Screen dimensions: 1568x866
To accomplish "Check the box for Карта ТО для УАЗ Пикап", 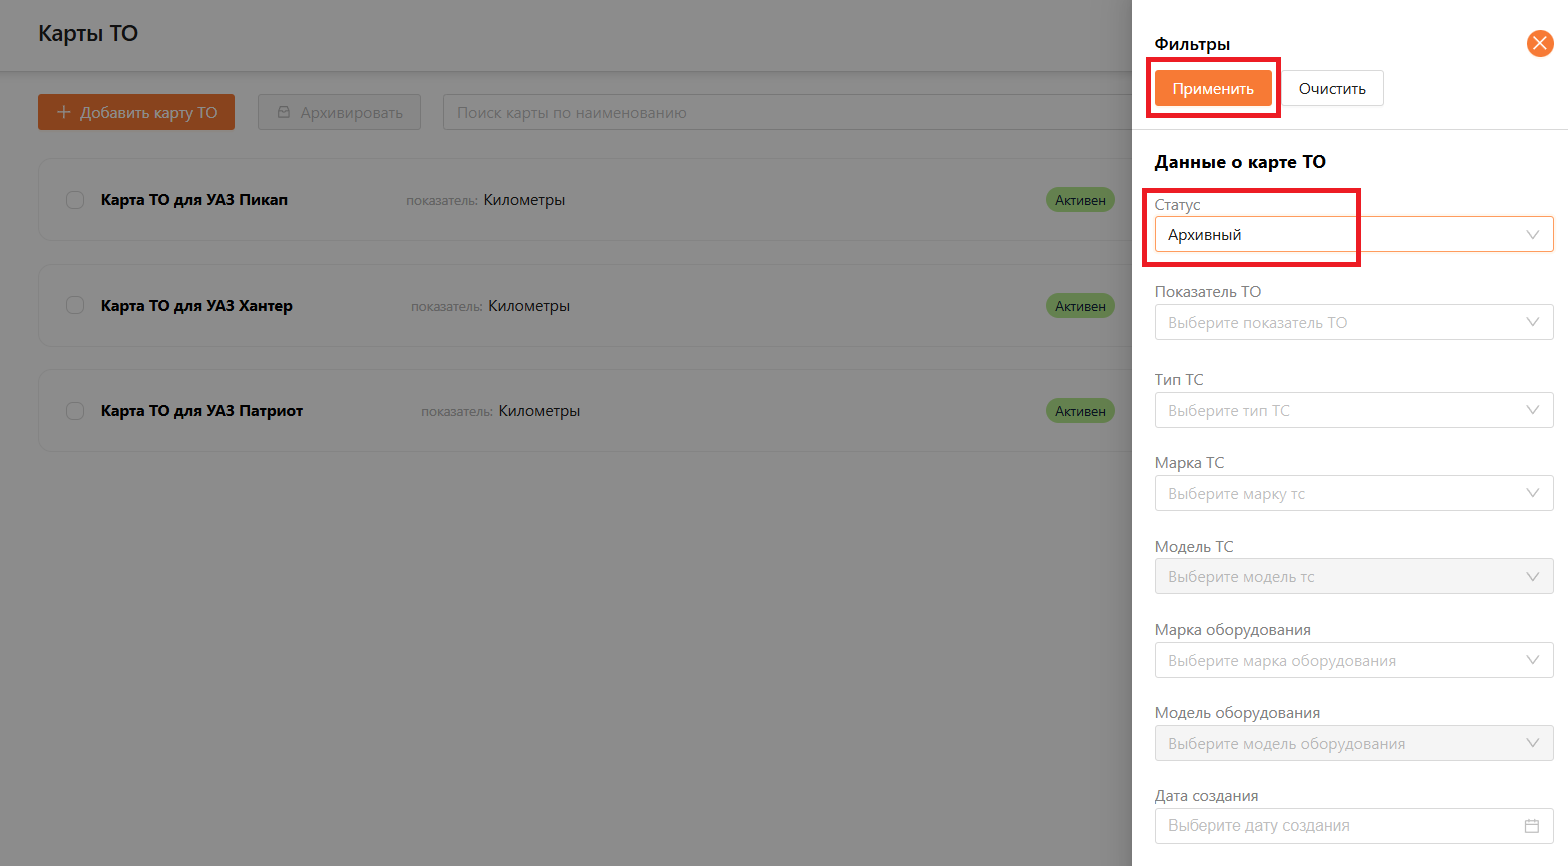I will point(75,200).
